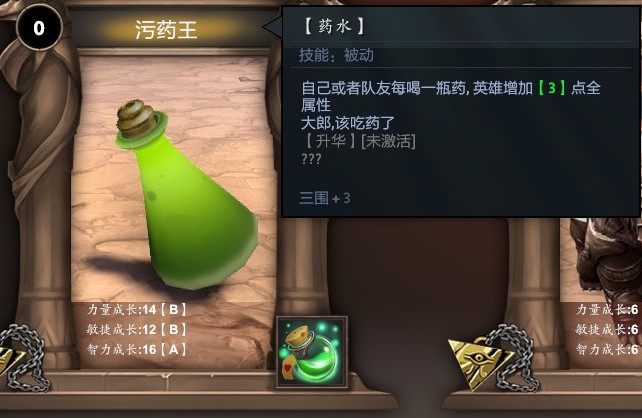Click the right card's 智力成长:6 row
This screenshot has height=418, width=642.
(x=608, y=349)
